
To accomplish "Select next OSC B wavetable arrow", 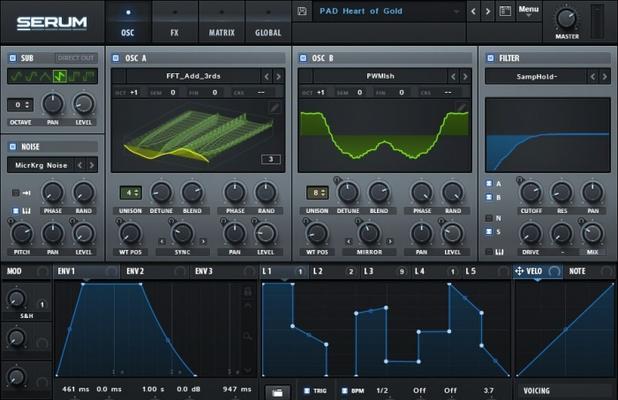I will tap(465, 76).
